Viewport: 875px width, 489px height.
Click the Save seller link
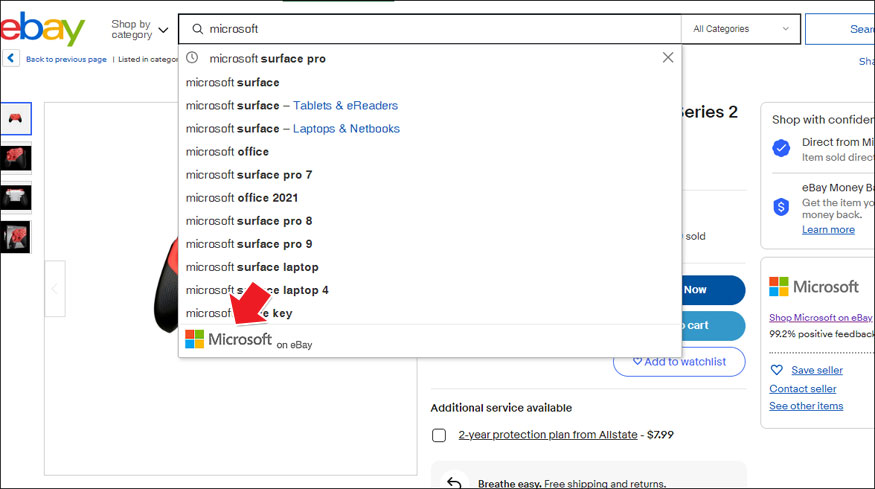point(817,370)
